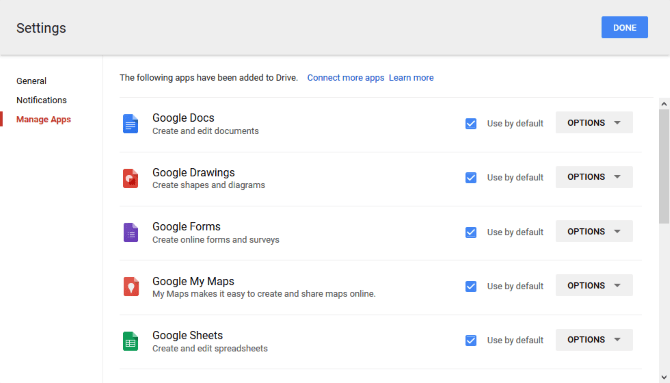Open Options dropdown for Google Docs

(x=594, y=123)
